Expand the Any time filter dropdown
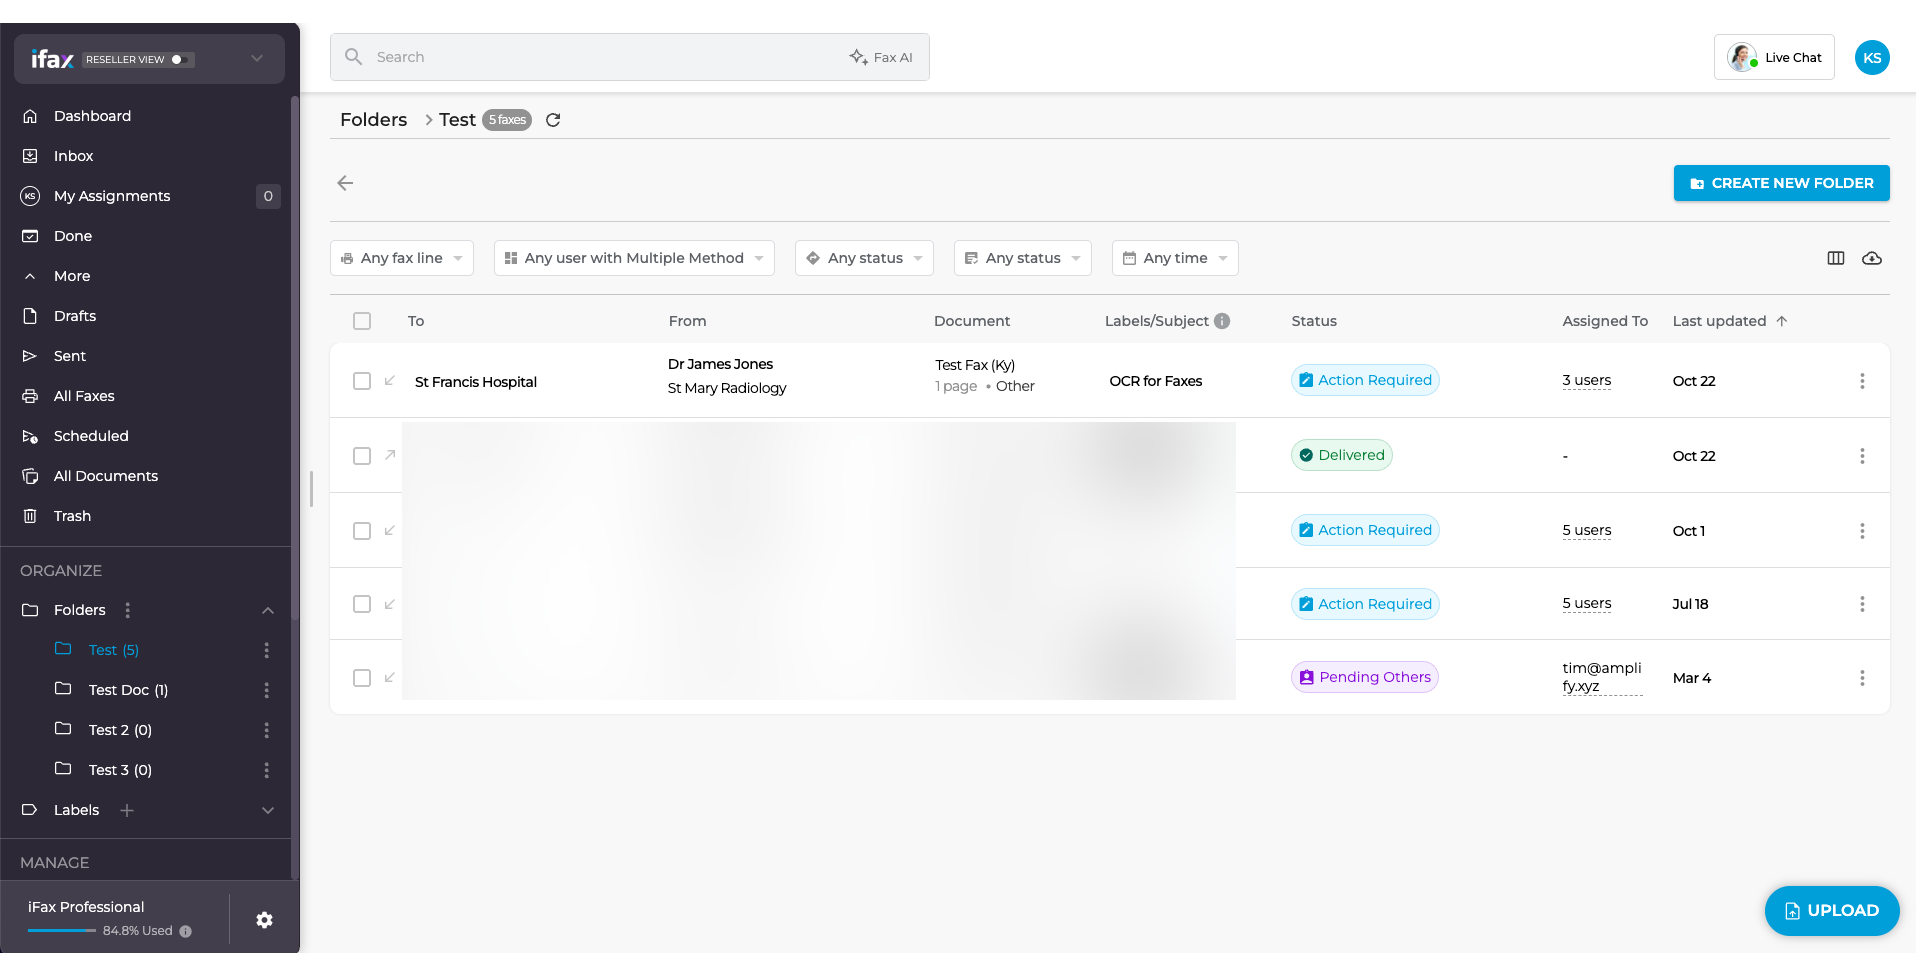The height and width of the screenshot is (979, 1916). (x=1175, y=258)
